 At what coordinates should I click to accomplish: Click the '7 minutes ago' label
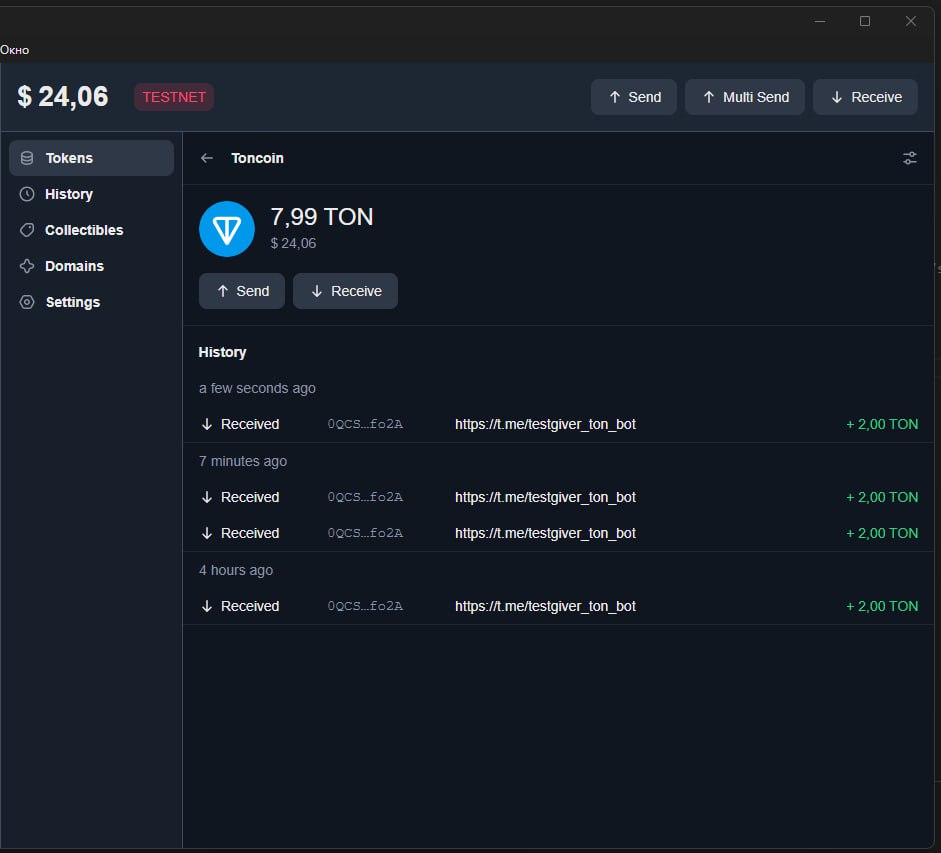click(x=242, y=461)
